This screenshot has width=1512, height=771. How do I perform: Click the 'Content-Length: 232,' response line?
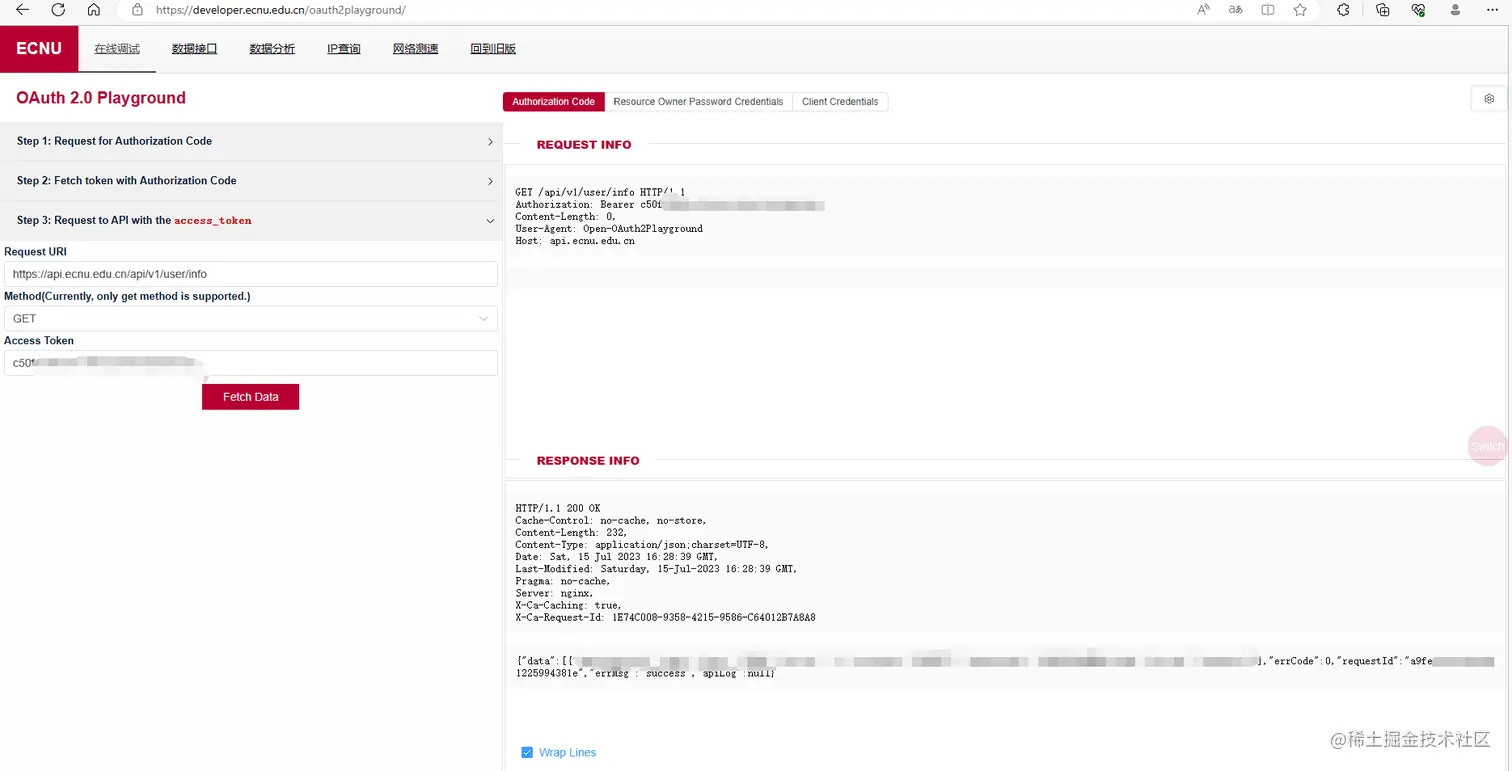(x=571, y=533)
